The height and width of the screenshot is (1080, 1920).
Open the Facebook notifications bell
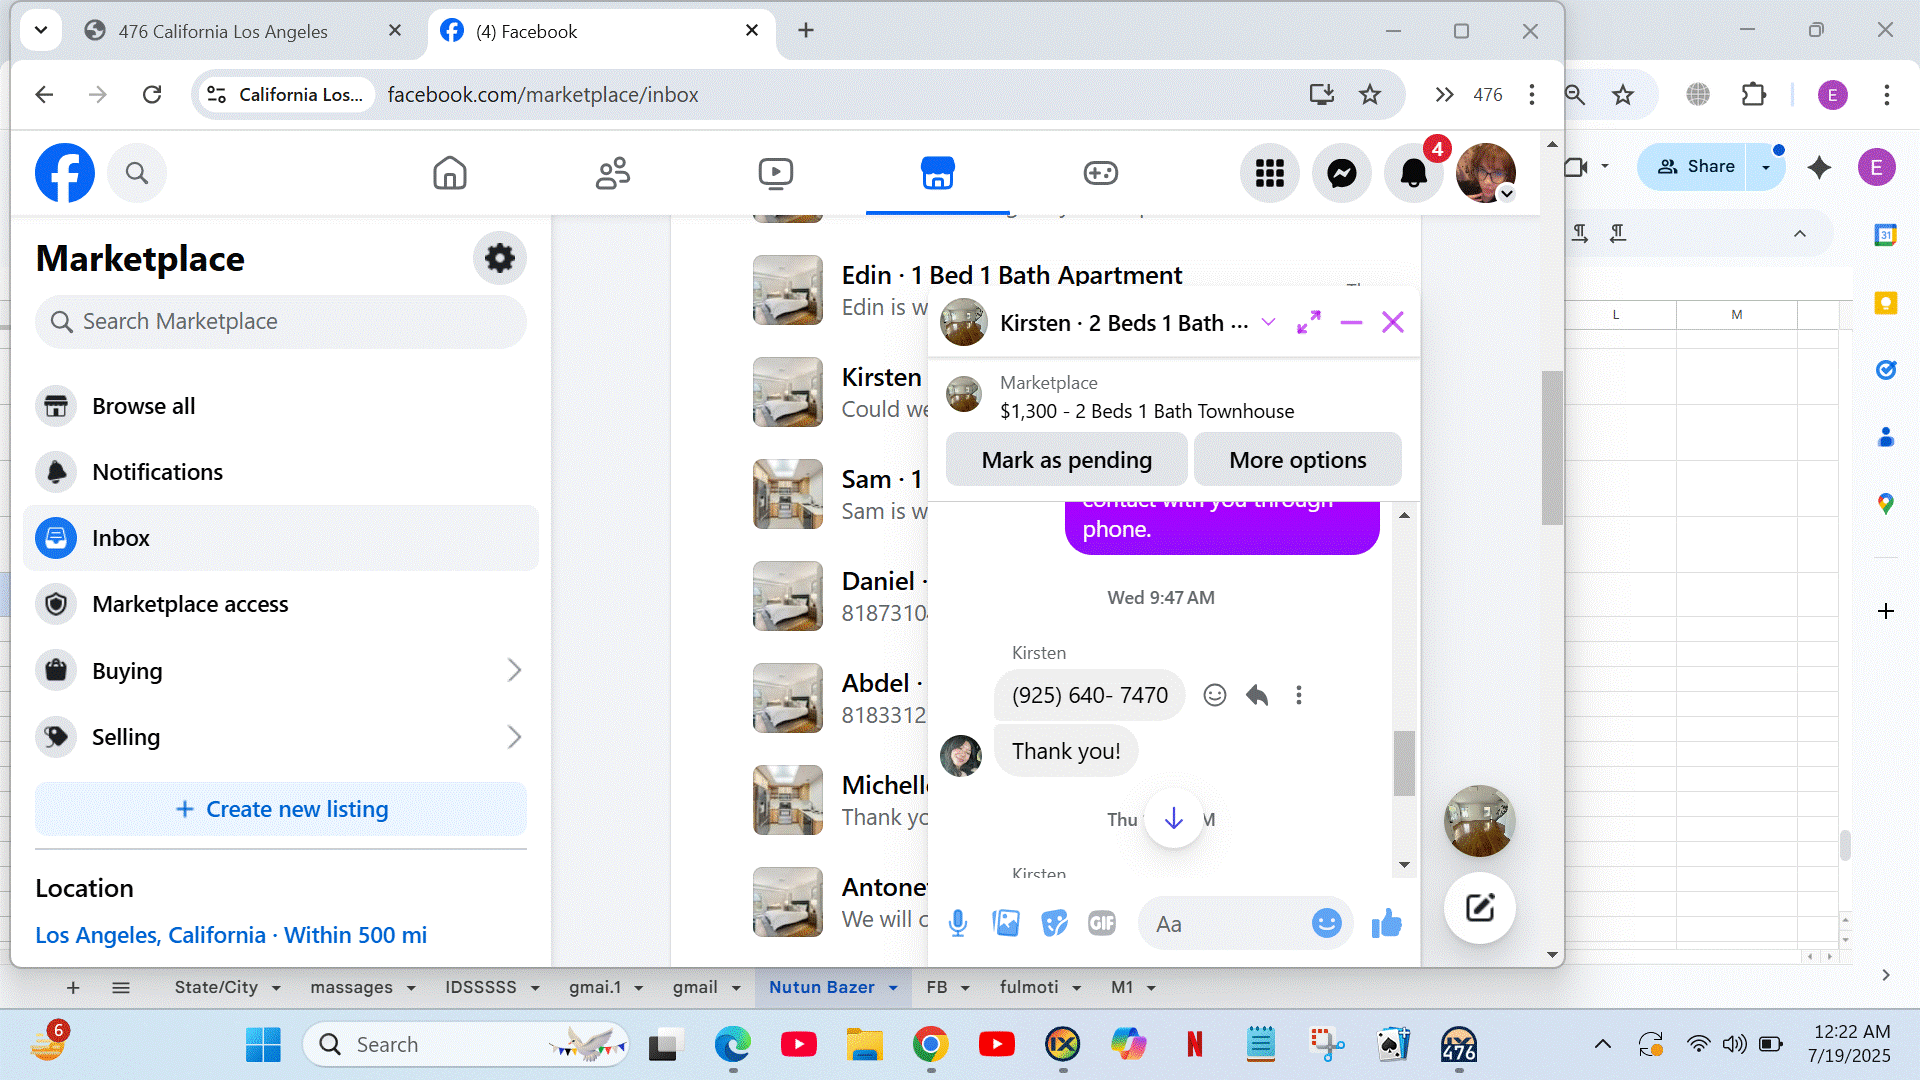[x=1413, y=173]
